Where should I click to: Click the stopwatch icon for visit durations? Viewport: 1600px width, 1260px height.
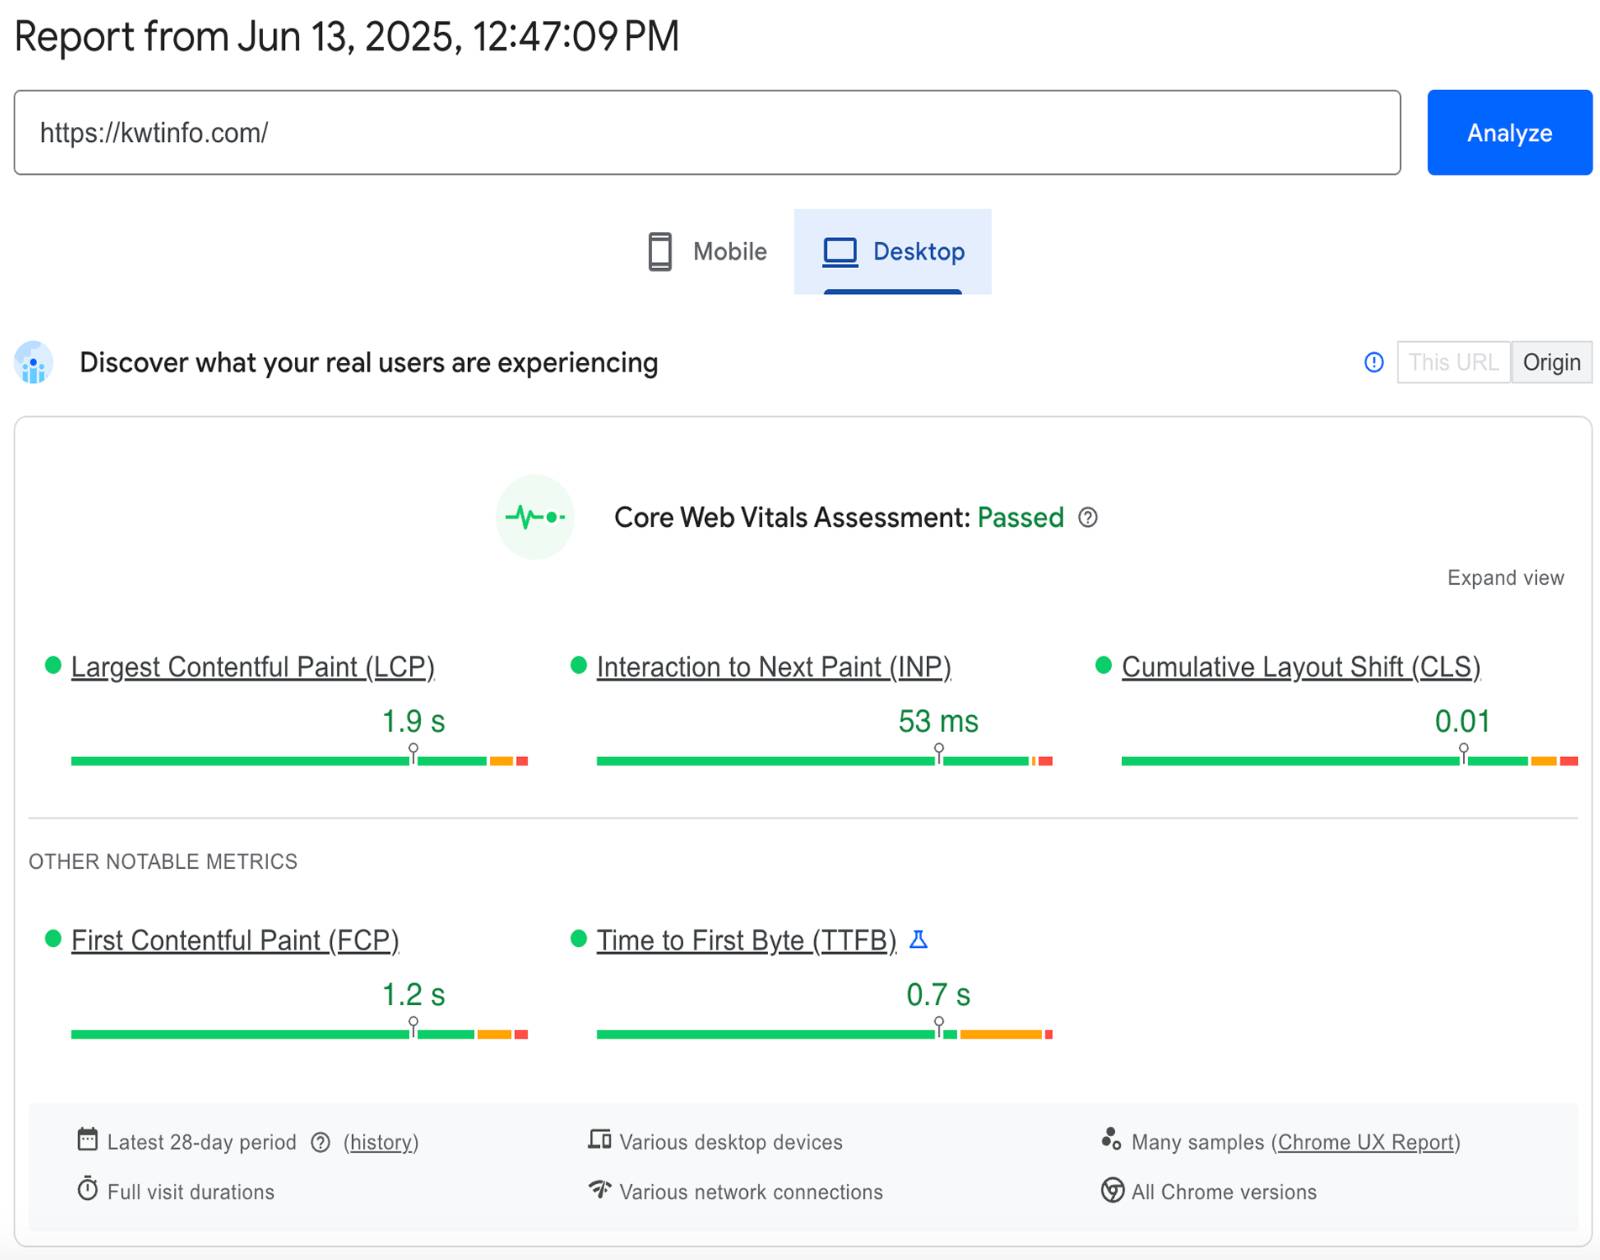tap(88, 1189)
